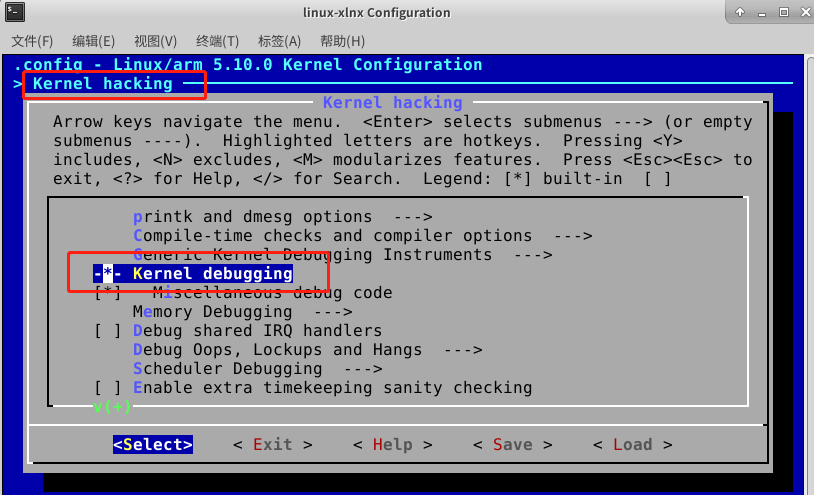Screen dimensions: 814x495
Task: Click the Help button
Action: point(392,445)
